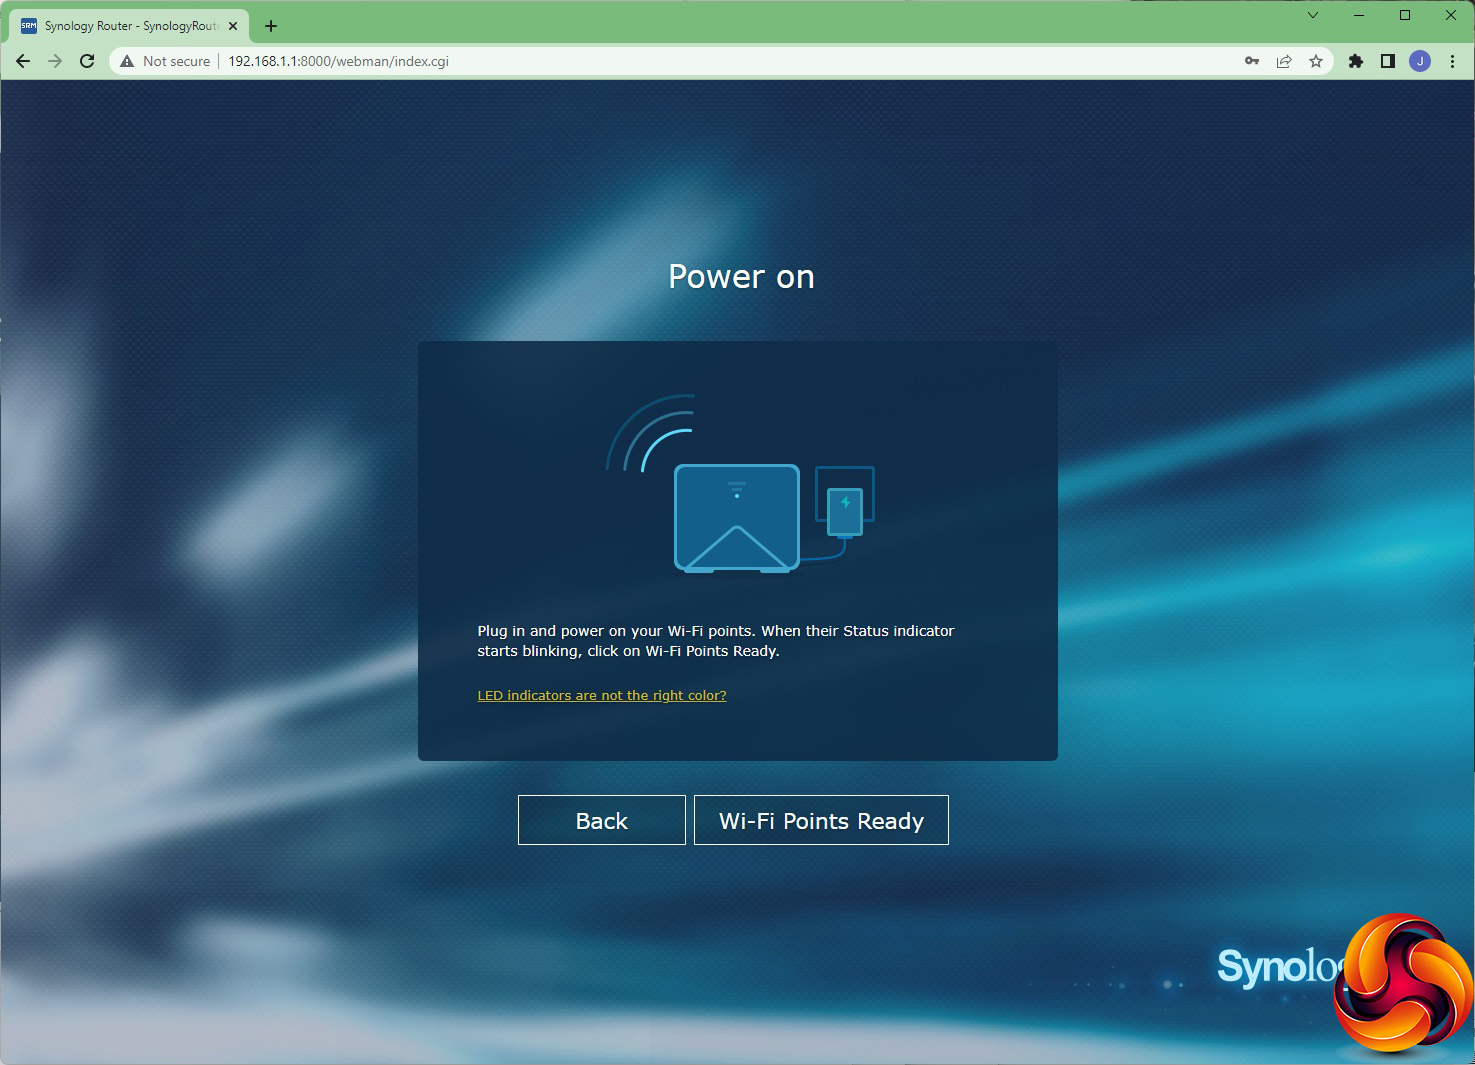Minimize the Chrome window
This screenshot has width=1475, height=1065.
[x=1359, y=15]
